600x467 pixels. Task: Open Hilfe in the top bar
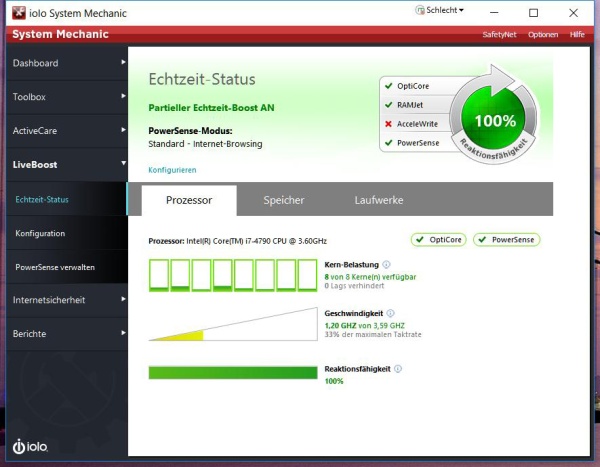[x=577, y=34]
